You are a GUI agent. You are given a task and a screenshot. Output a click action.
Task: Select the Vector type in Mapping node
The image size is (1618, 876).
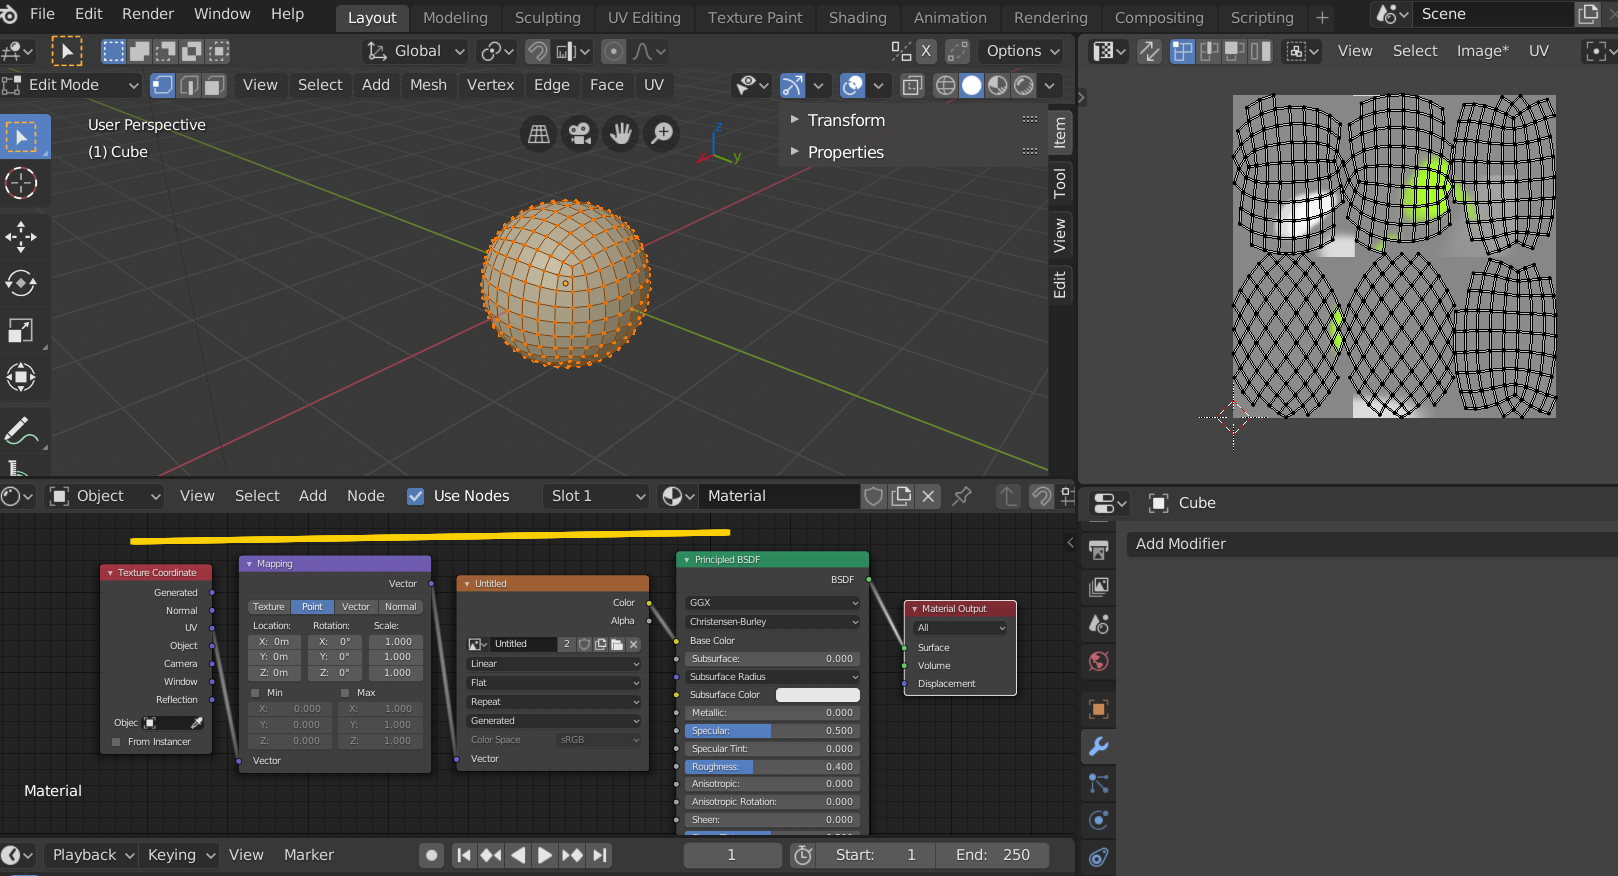[355, 607]
